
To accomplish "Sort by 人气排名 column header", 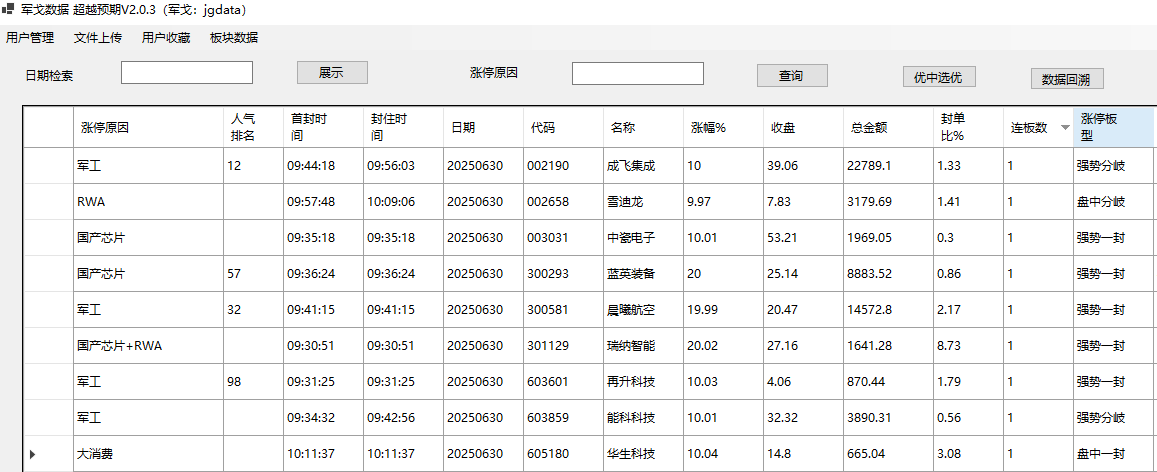I will tap(253, 128).
